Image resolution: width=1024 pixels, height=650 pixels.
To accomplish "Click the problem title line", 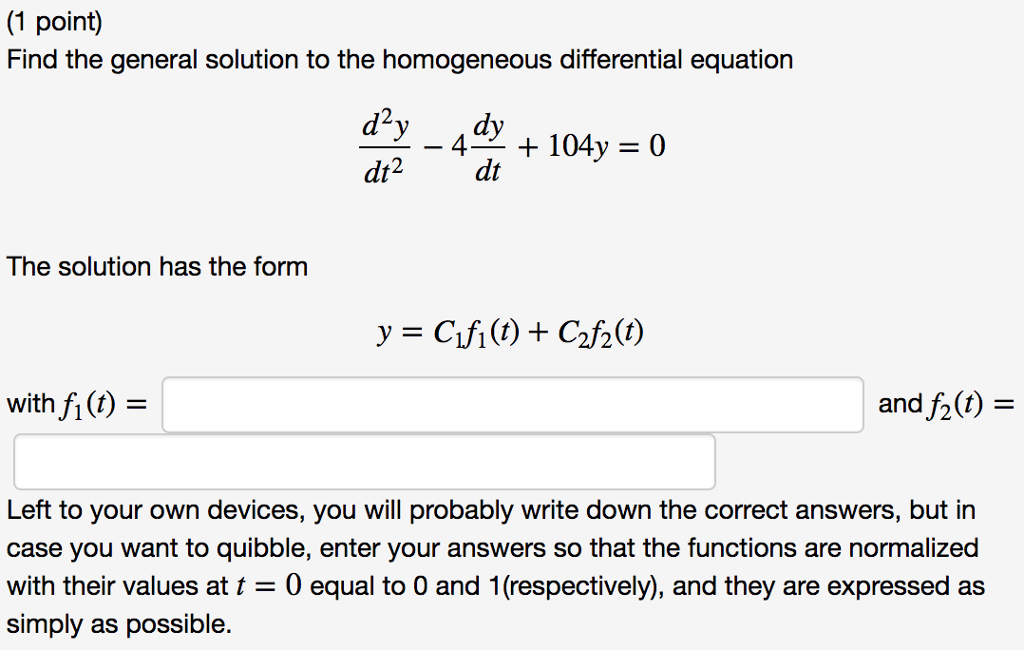I will [x=400, y=59].
